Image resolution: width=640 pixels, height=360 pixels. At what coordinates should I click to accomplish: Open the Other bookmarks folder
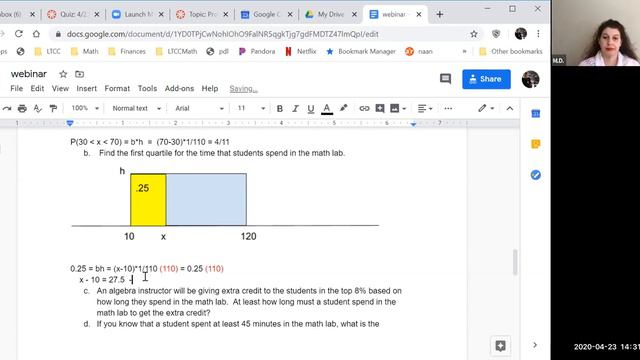(x=511, y=51)
